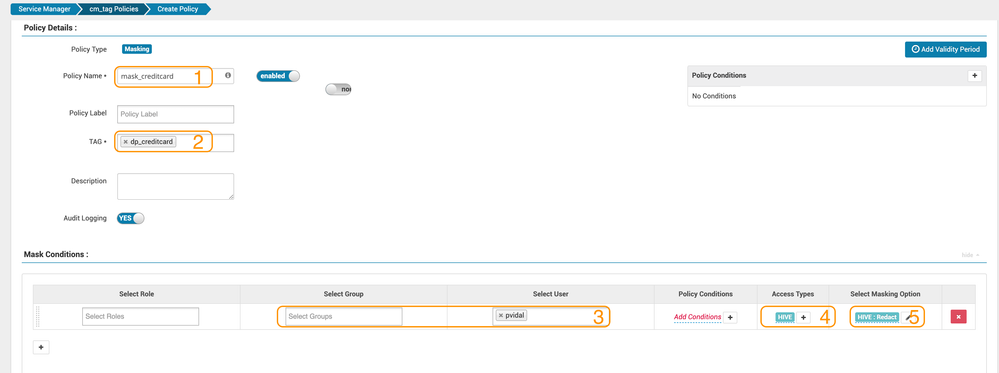Click the Add Conditions link
Screen dimensions: 999x373
tap(697, 317)
